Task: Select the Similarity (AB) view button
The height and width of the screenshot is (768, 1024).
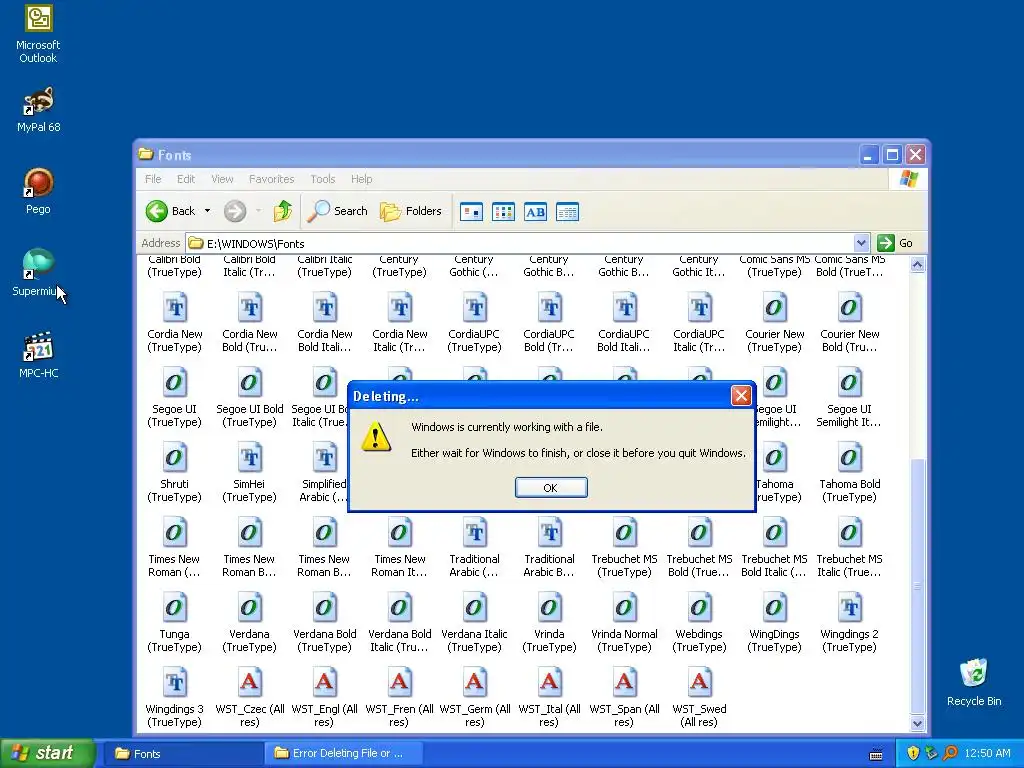Action: click(535, 212)
